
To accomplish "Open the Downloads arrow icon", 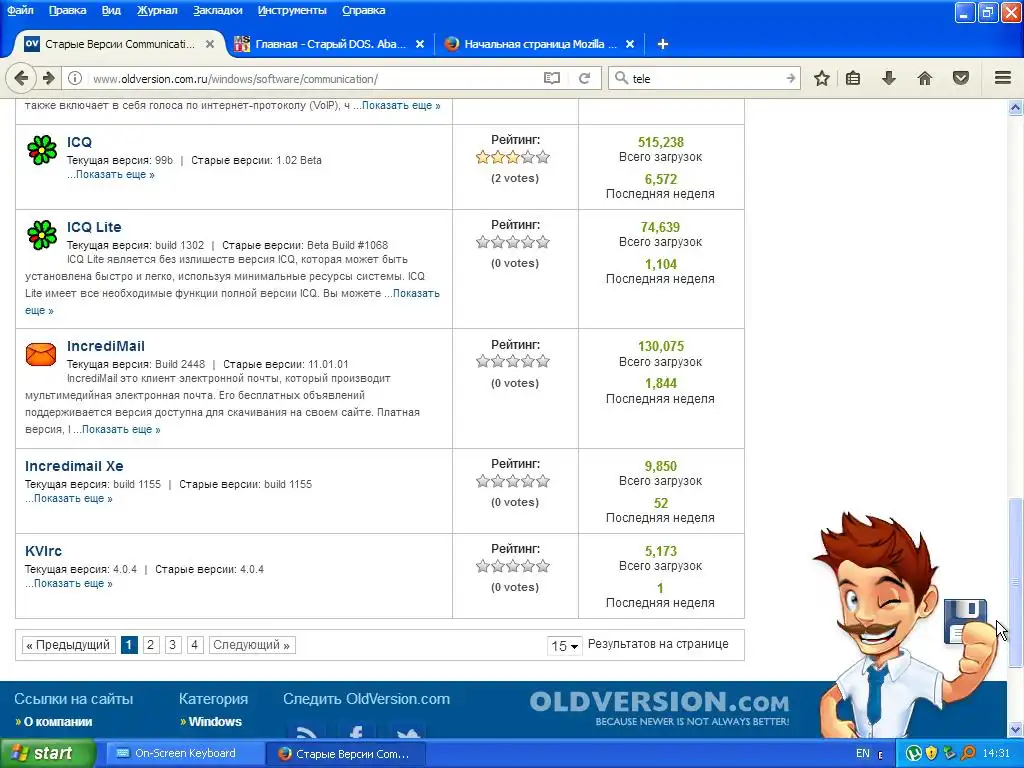I will 888,78.
